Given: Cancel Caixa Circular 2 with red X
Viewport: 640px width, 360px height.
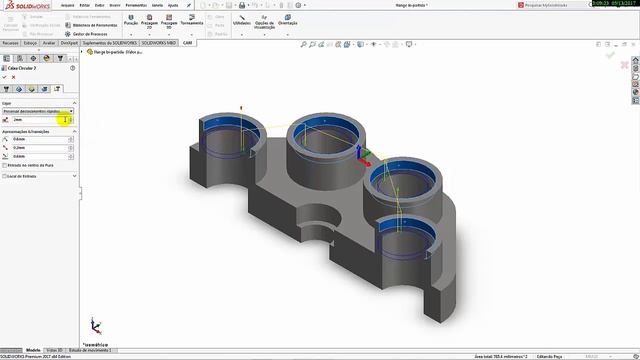Looking at the screenshot, I should (x=13, y=77).
